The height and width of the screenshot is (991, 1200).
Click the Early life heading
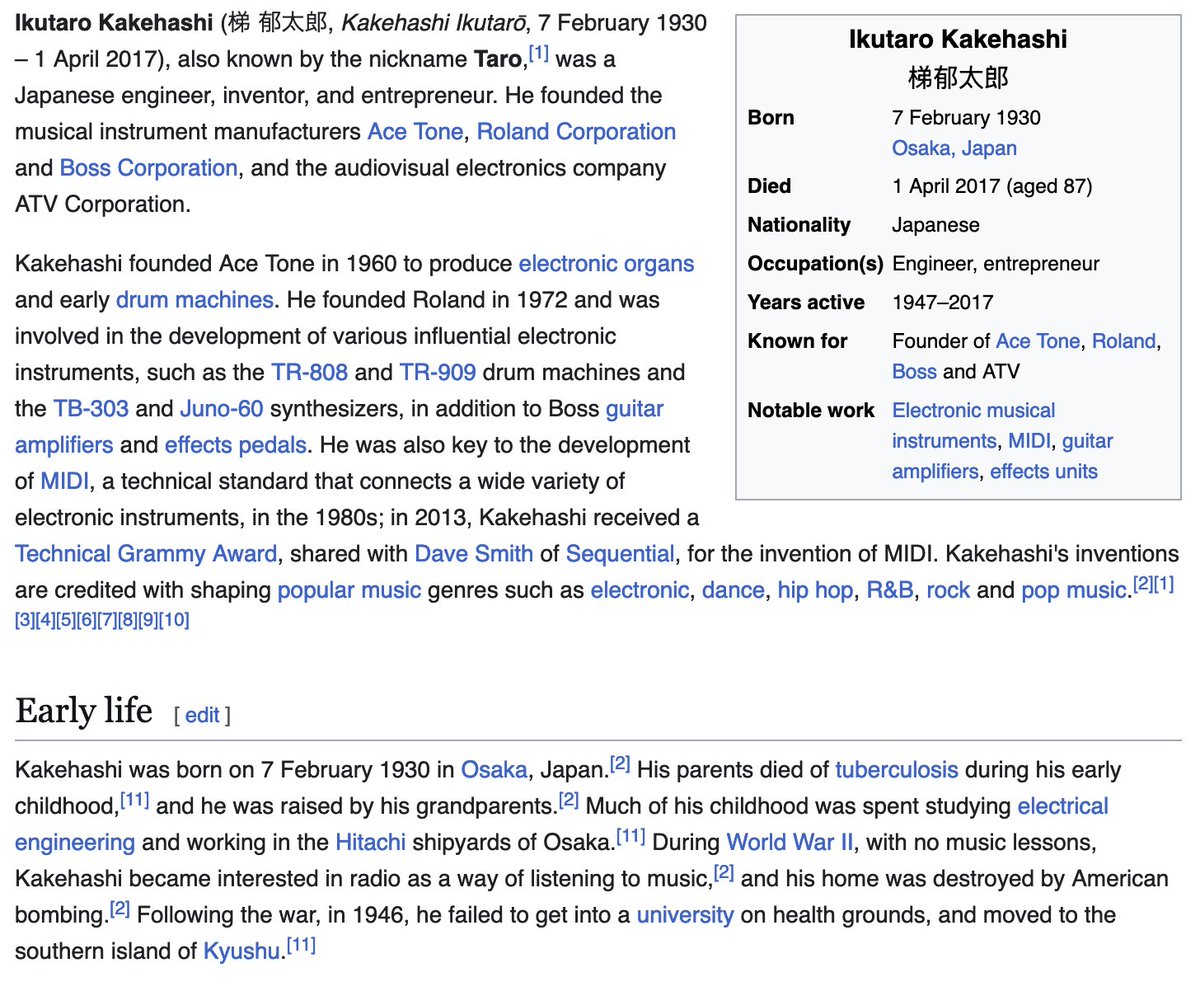point(84,711)
